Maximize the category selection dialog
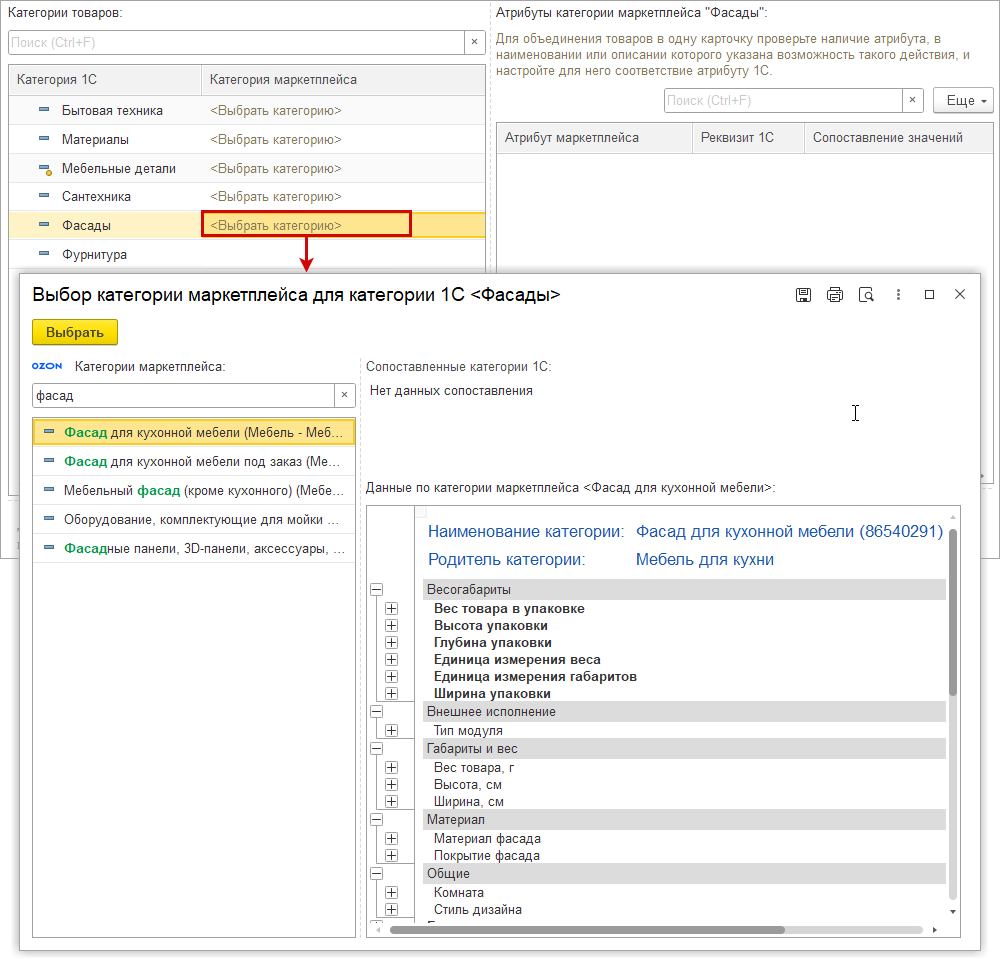Viewport: 1000px width, 959px height. [x=929, y=295]
